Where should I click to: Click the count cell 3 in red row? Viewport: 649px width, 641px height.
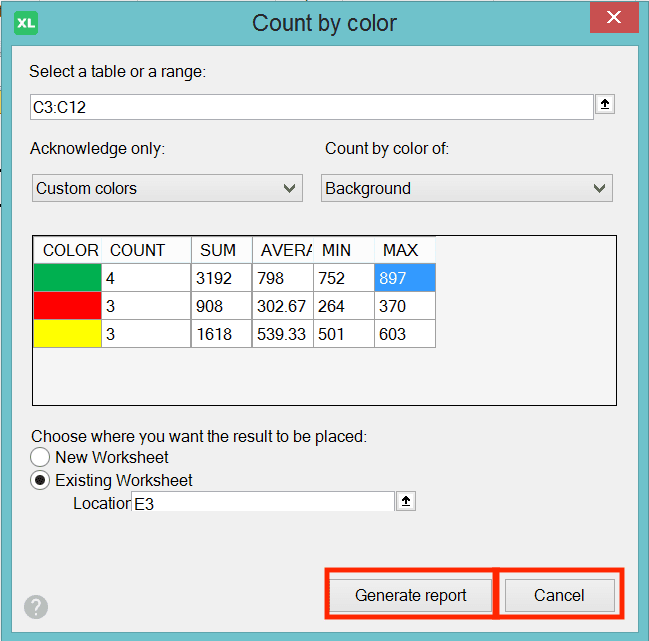pos(146,305)
